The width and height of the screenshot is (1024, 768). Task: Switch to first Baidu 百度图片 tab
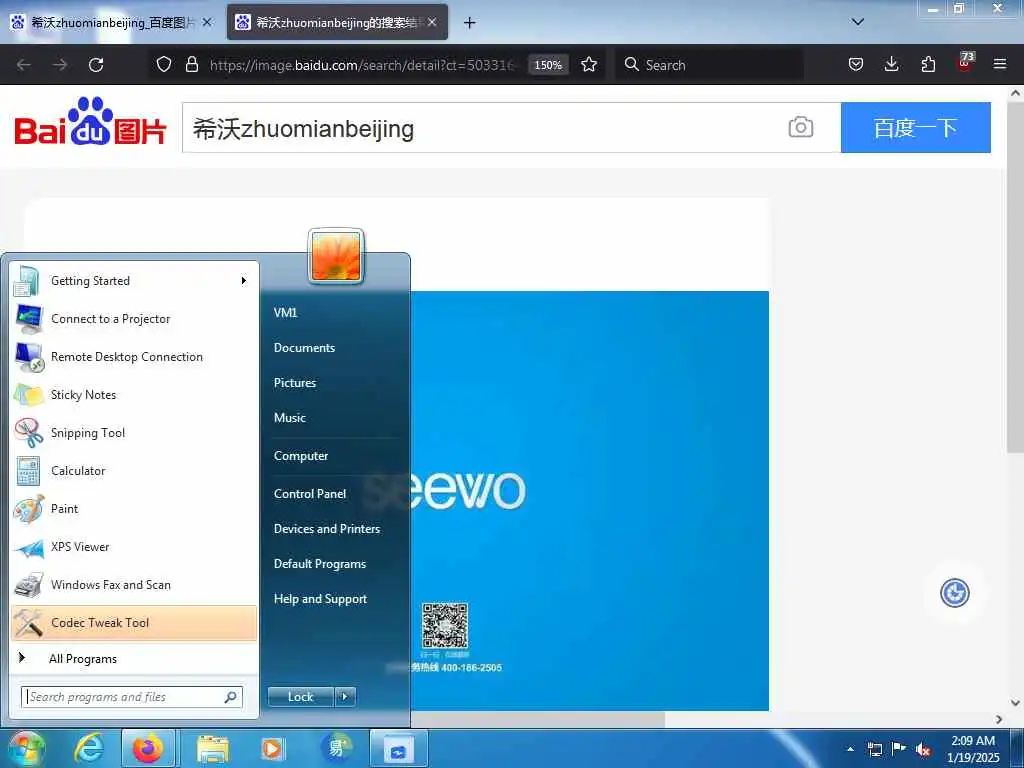111,22
